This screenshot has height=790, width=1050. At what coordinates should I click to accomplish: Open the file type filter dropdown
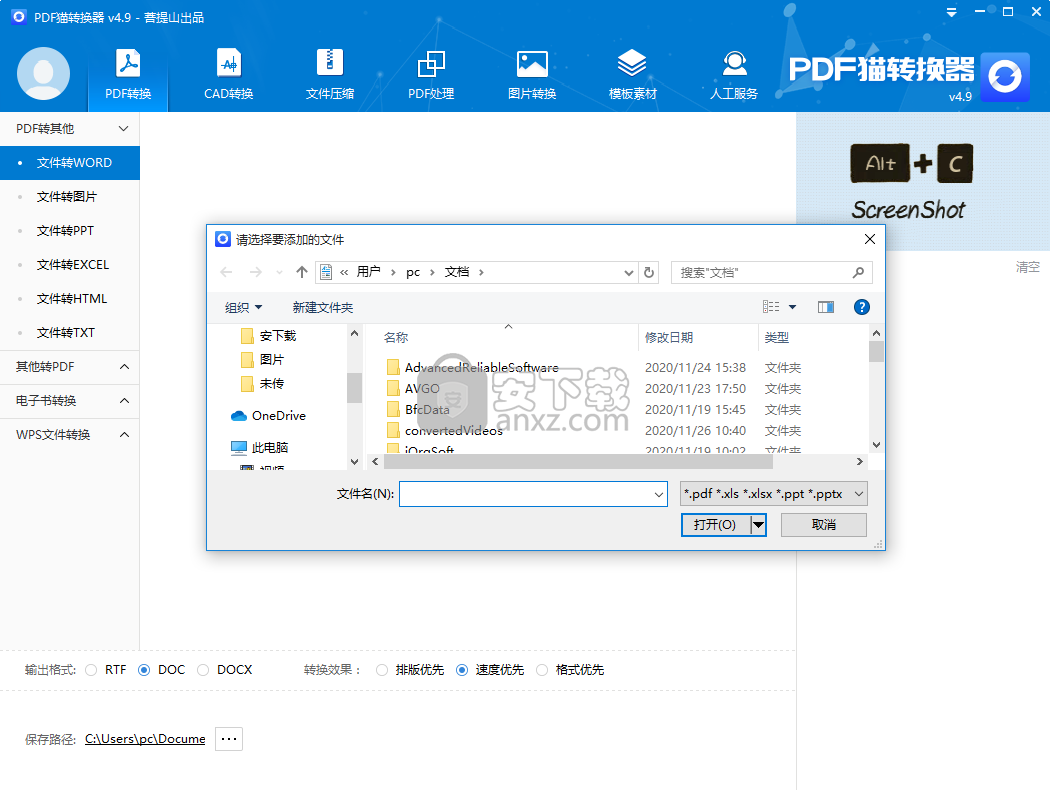pyautogui.click(x=773, y=494)
